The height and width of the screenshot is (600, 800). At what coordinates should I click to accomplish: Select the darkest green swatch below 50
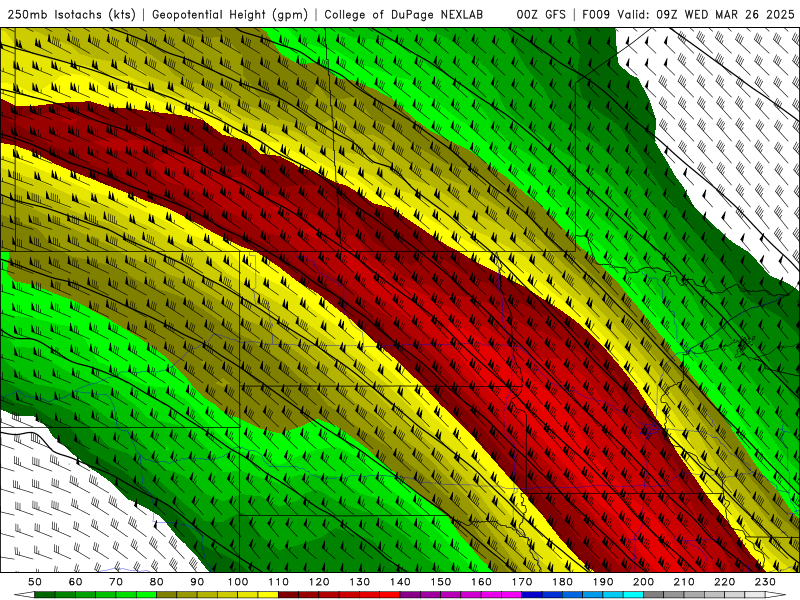coord(45,595)
